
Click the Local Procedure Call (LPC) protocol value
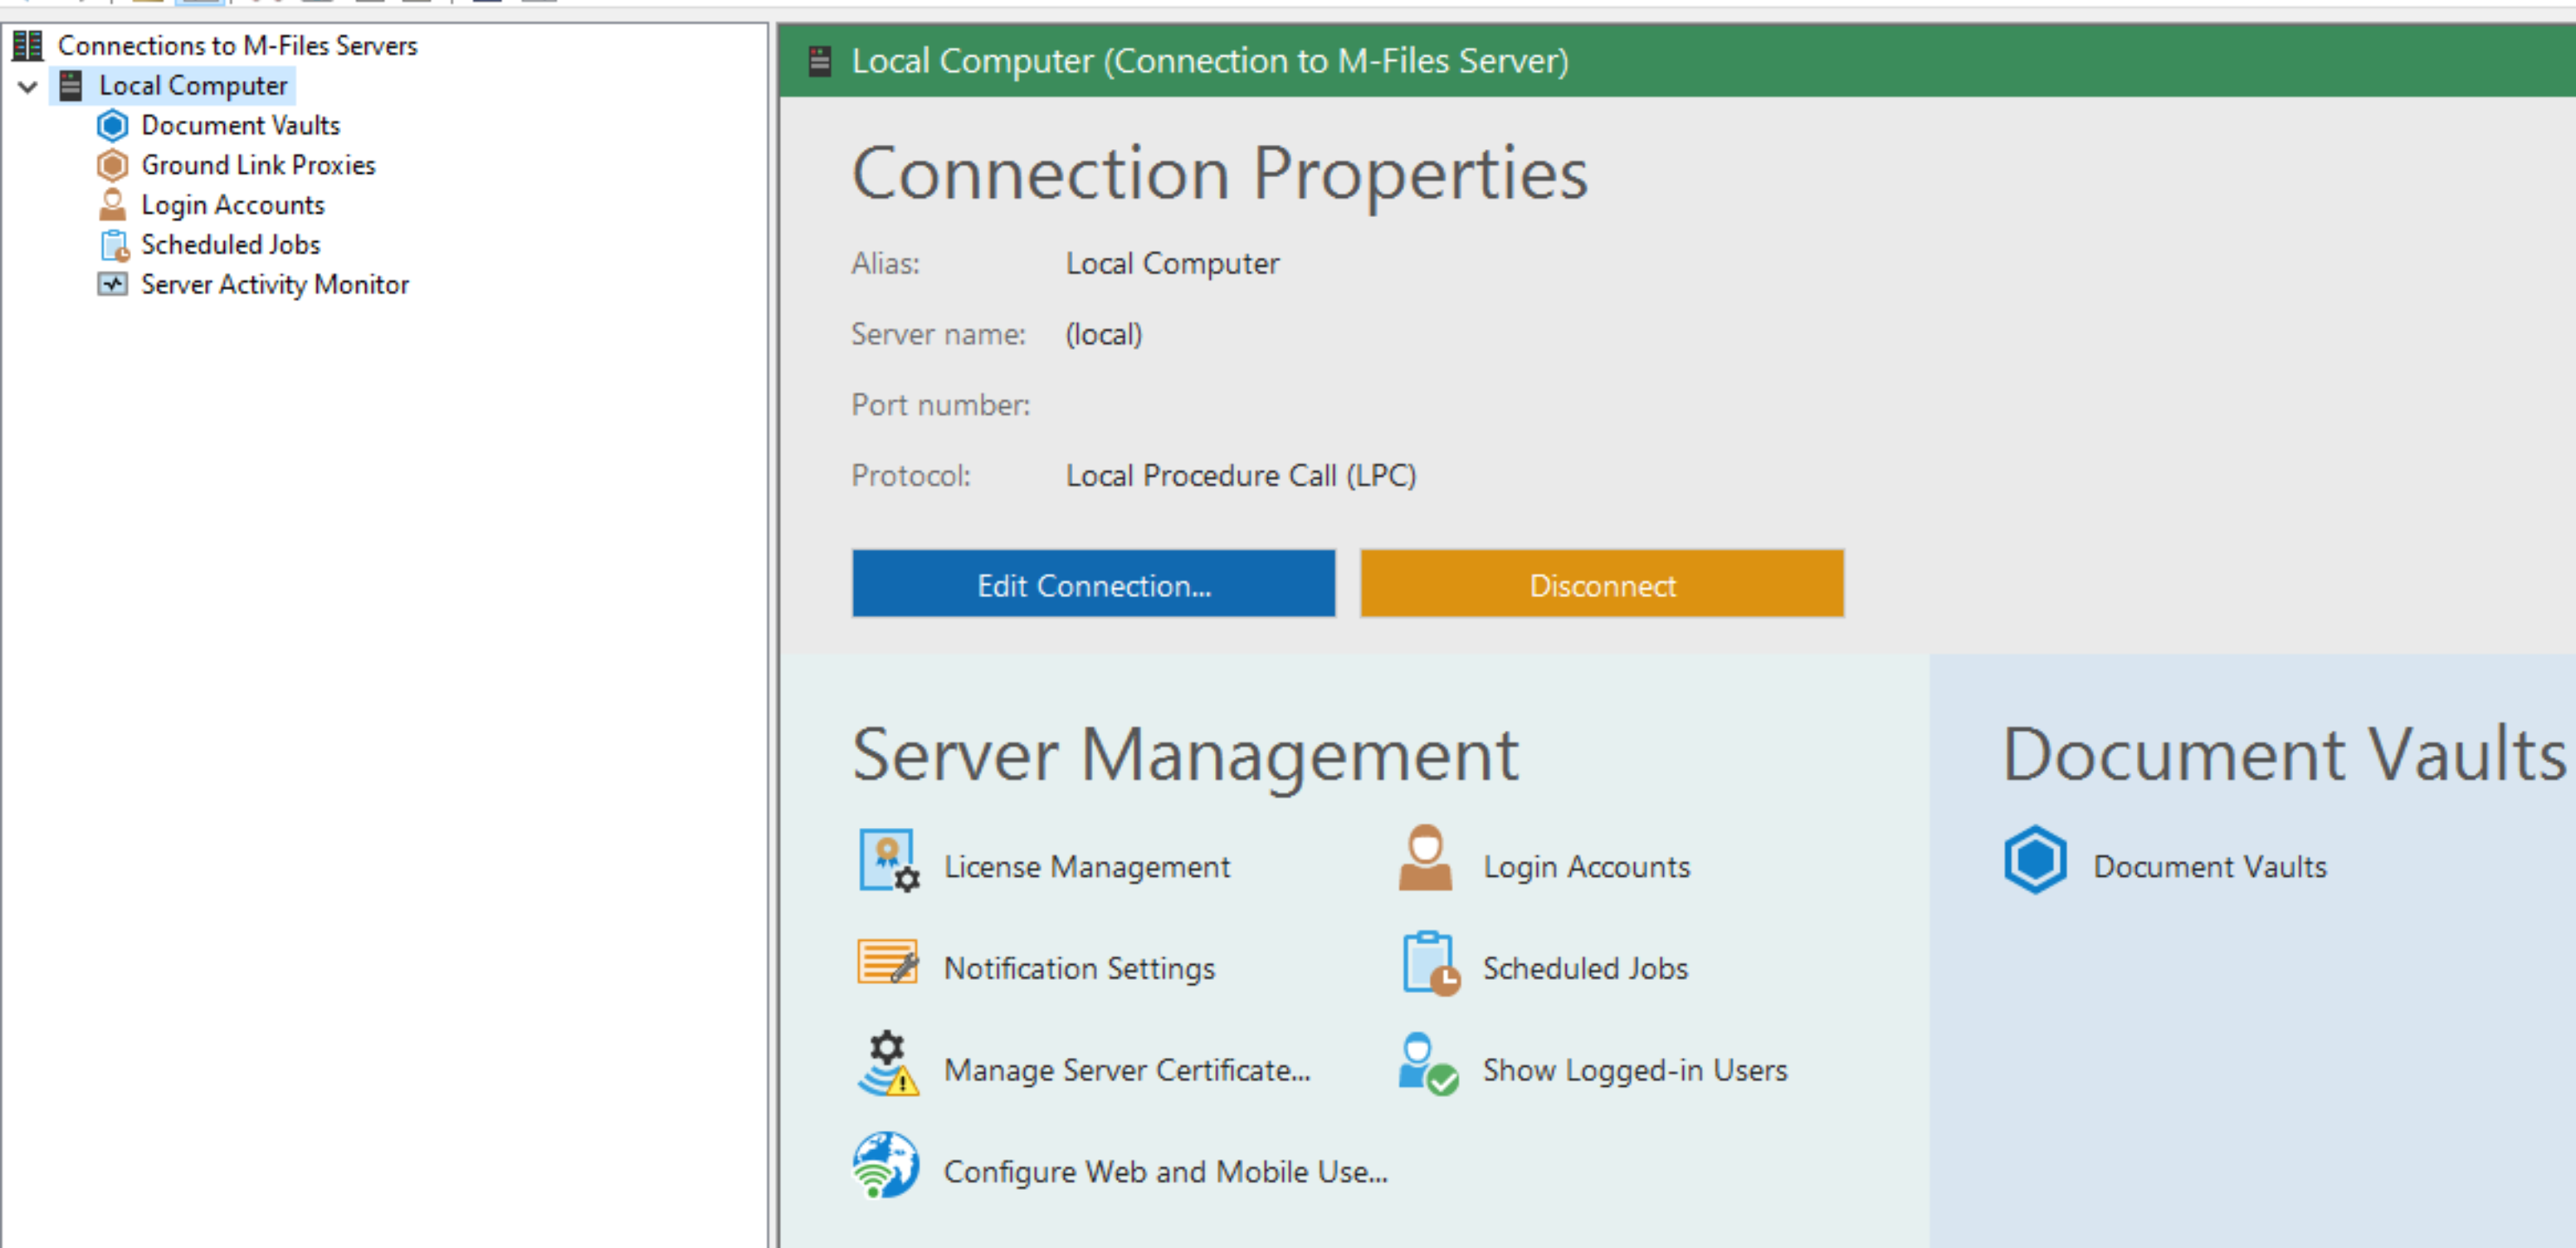1240,476
